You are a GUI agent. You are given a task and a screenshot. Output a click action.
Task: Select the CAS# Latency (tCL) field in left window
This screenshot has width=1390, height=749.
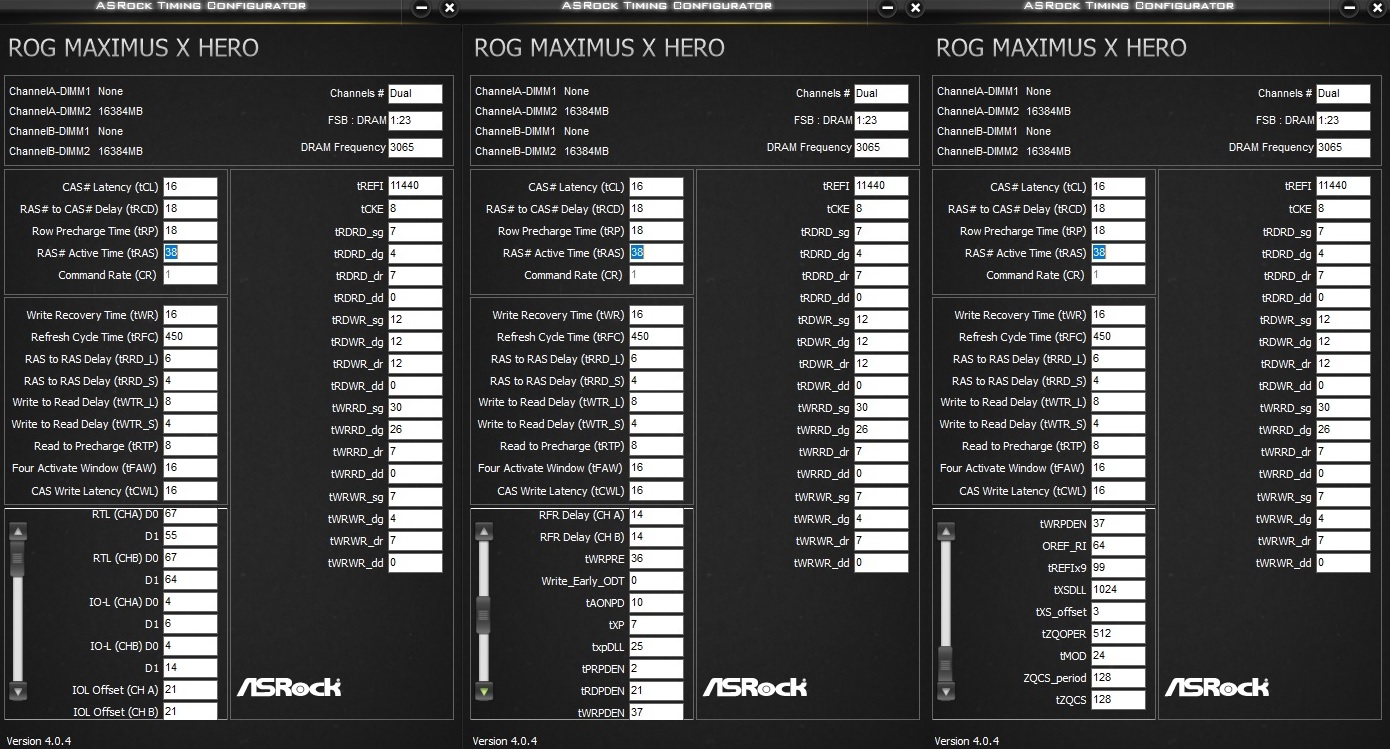pyautogui.click(x=190, y=187)
